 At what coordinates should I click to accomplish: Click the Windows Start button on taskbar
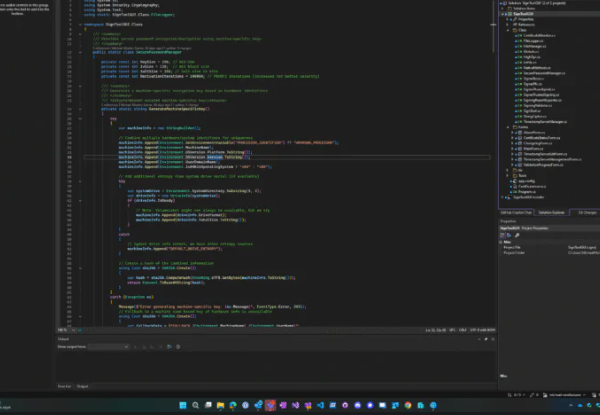click(x=181, y=404)
